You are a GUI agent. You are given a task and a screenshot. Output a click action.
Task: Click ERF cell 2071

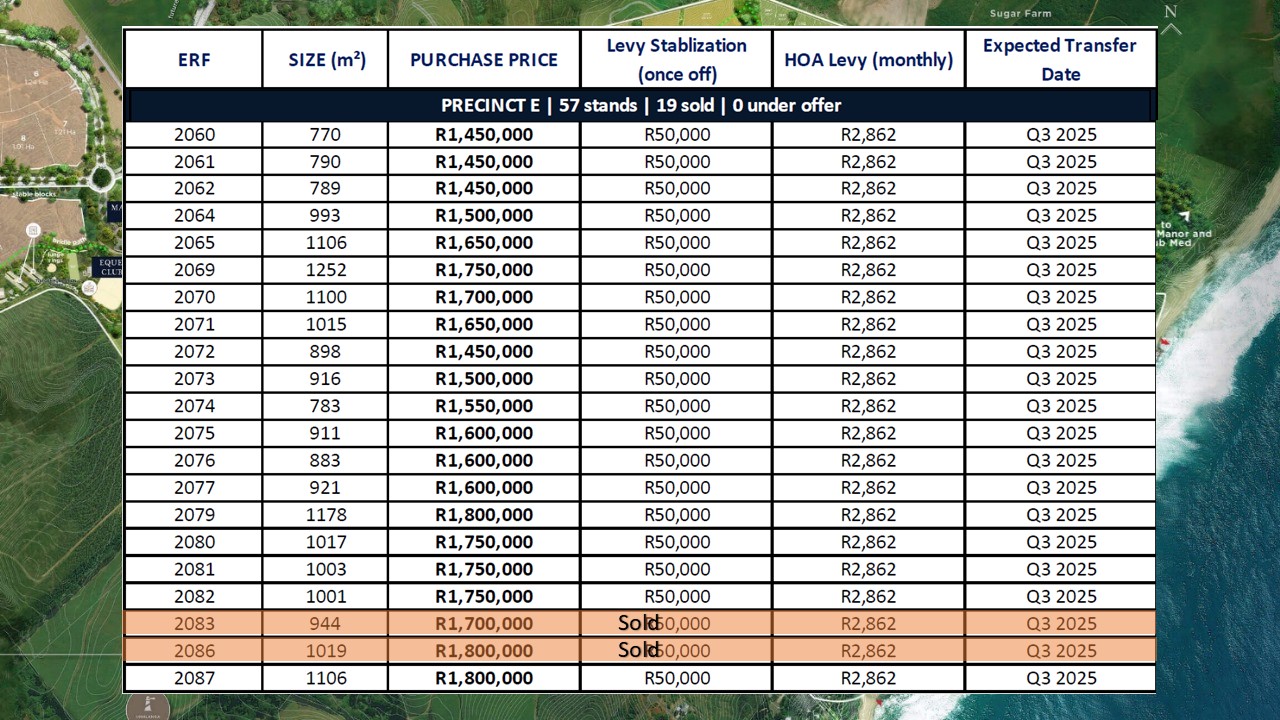[194, 324]
